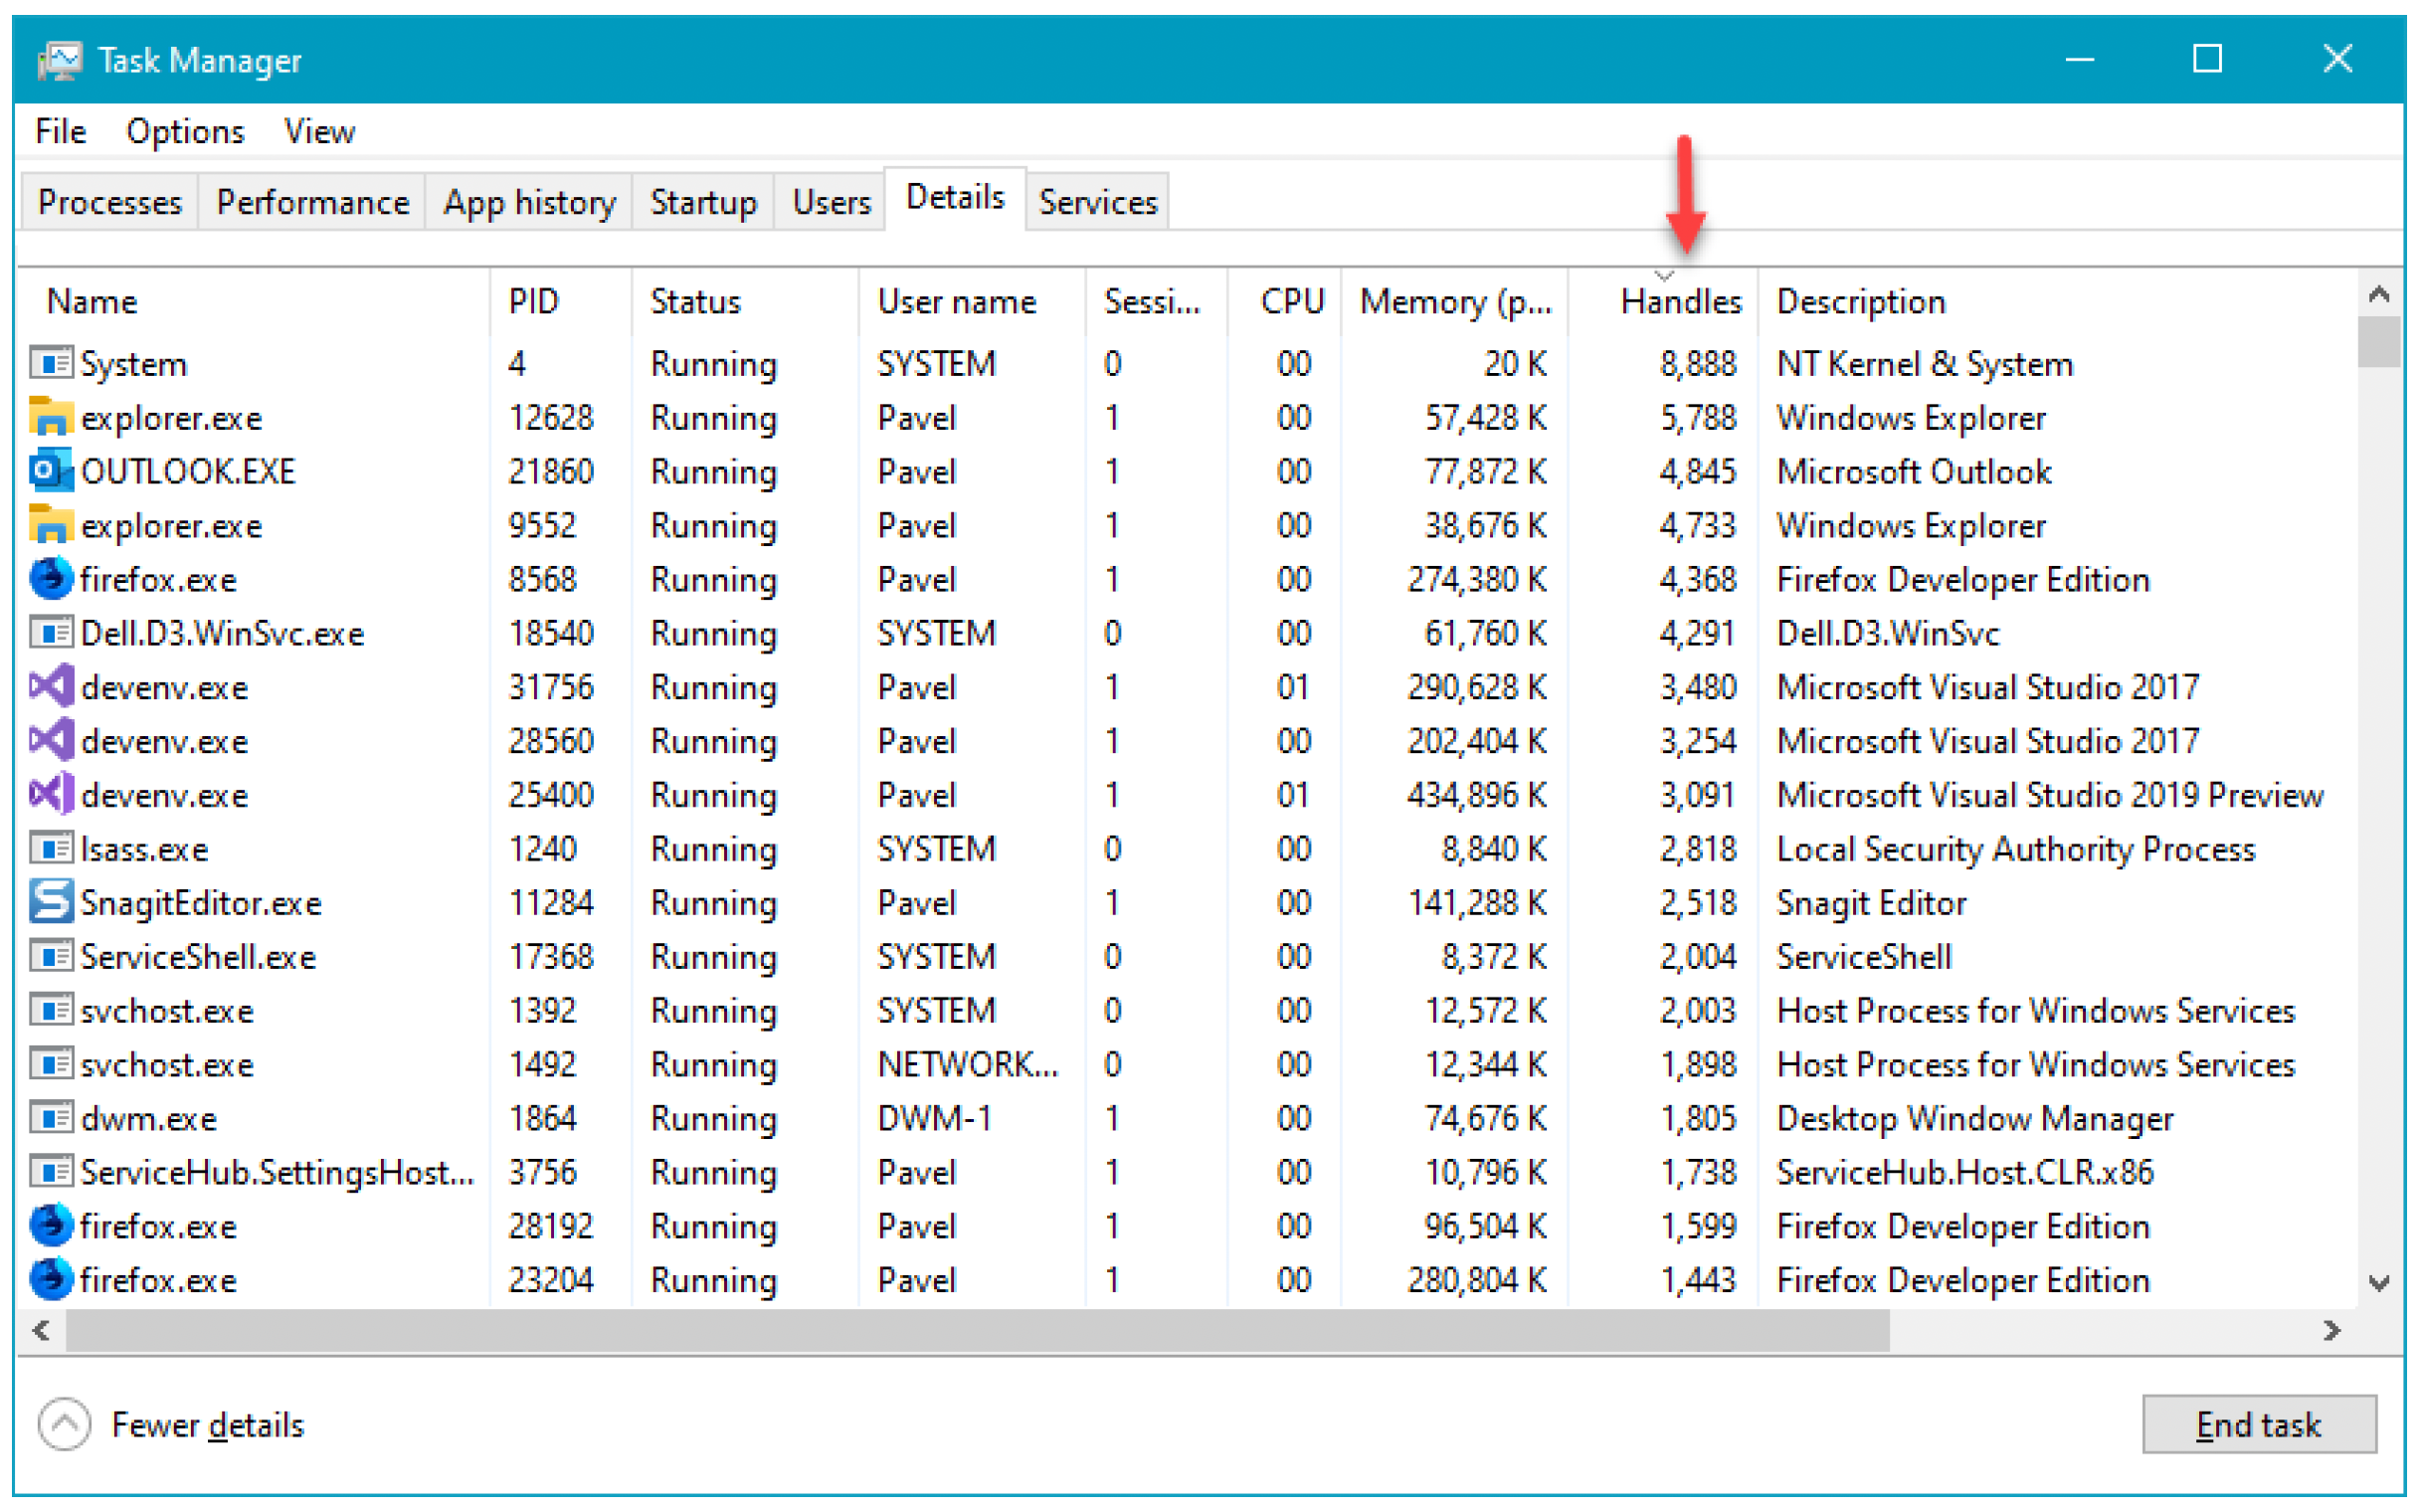2421x1512 pixels.
Task: Click the firefox.exe icon with PID 23204
Action: (x=51, y=1281)
